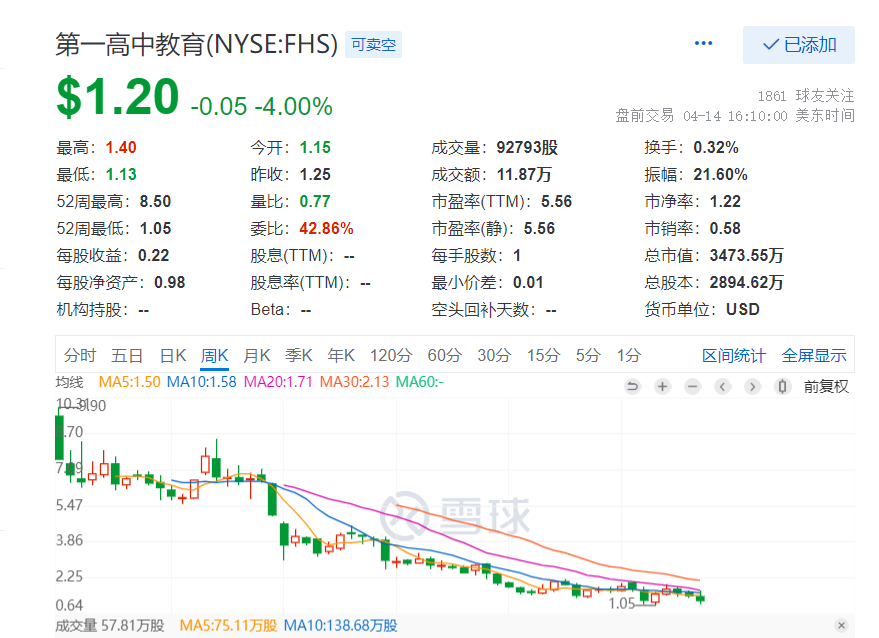Toggle the 已添加 watchlist button
Viewport: 879px width, 638px height.
click(x=798, y=45)
